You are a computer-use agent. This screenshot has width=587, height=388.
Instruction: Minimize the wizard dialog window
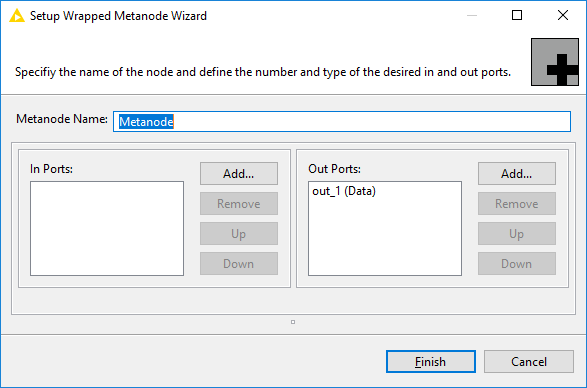pos(472,15)
